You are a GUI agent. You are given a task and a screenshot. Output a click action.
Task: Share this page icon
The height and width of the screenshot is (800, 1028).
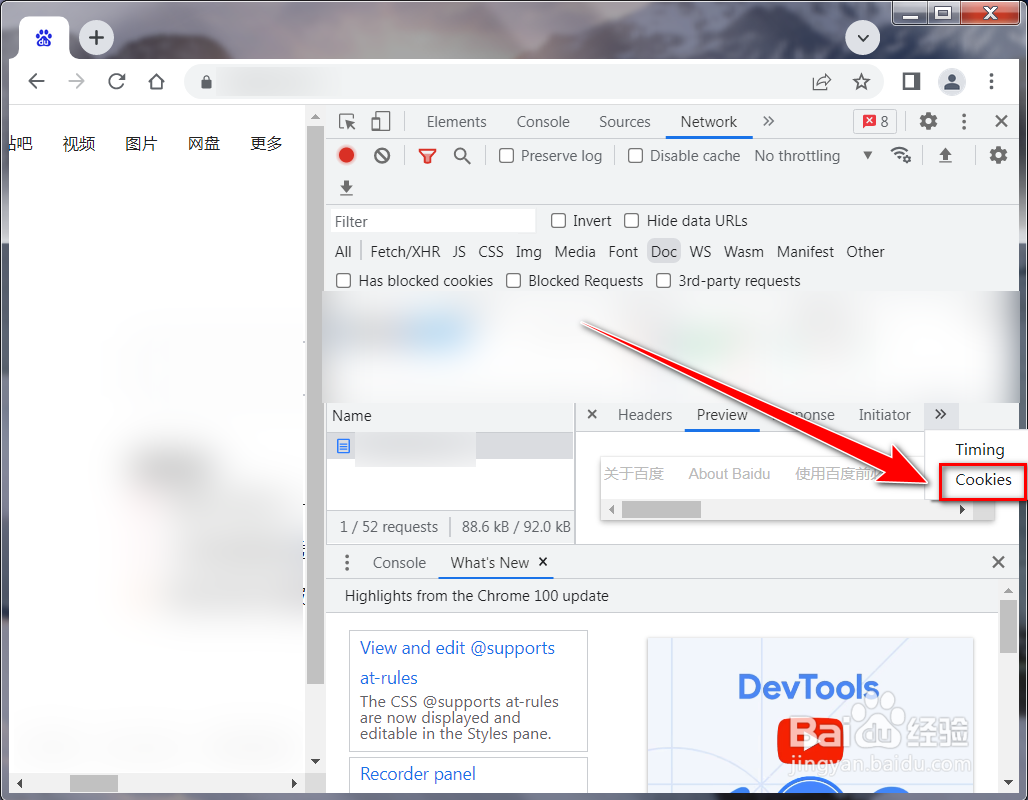click(x=821, y=82)
